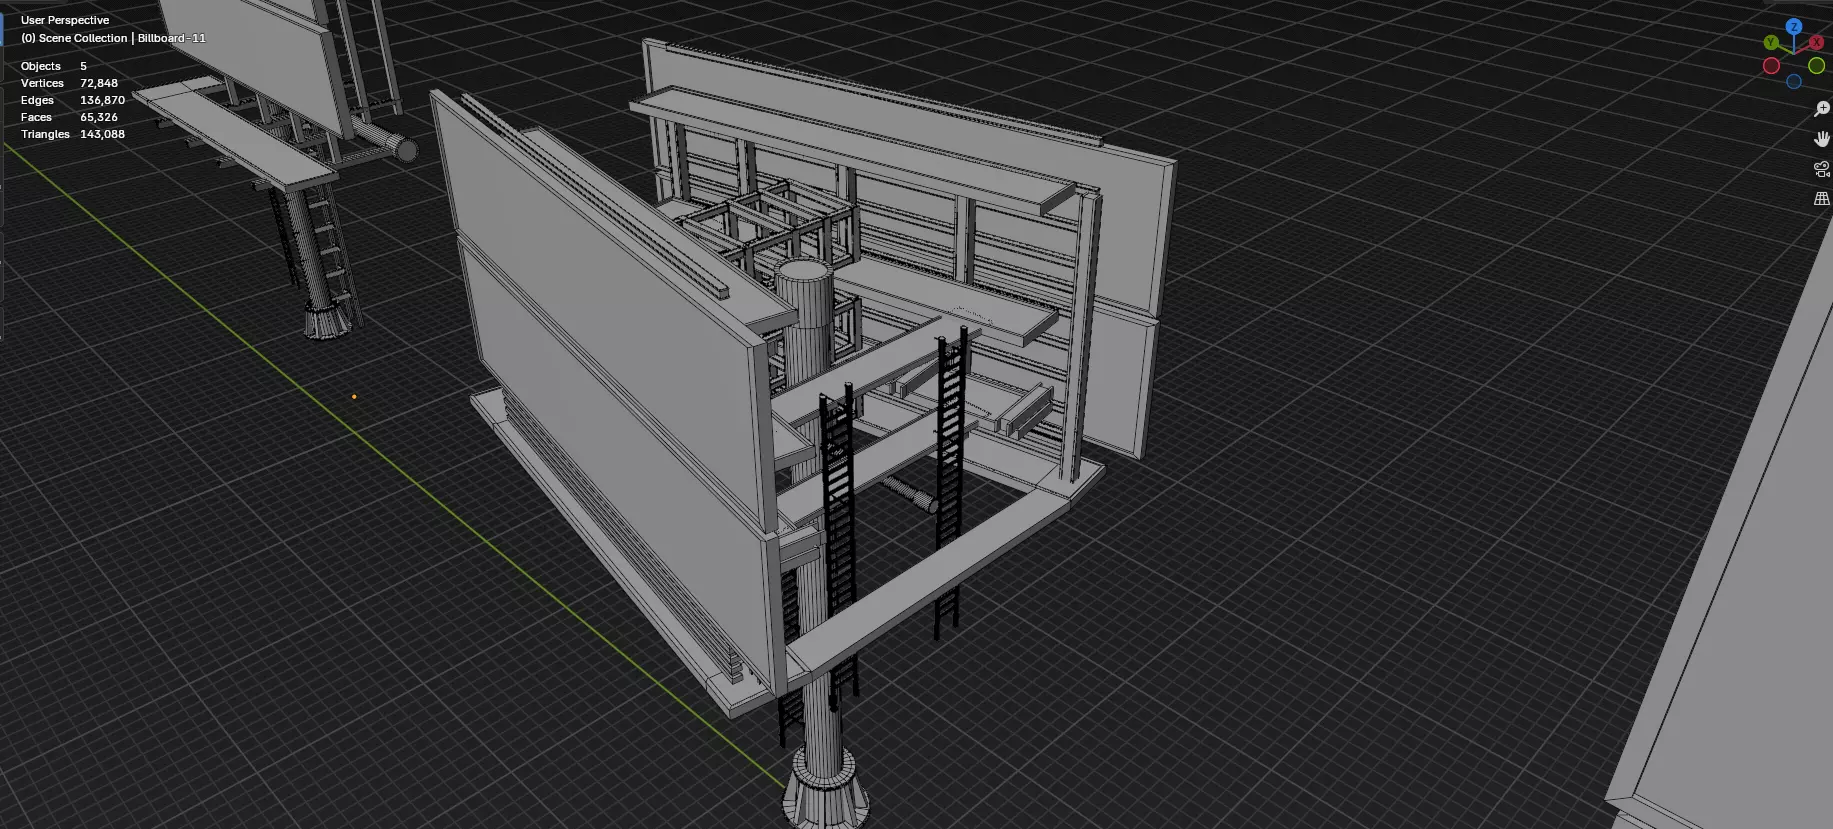Toggle perspective/orthographic grid icon
1833x829 pixels.
[x=1822, y=199]
